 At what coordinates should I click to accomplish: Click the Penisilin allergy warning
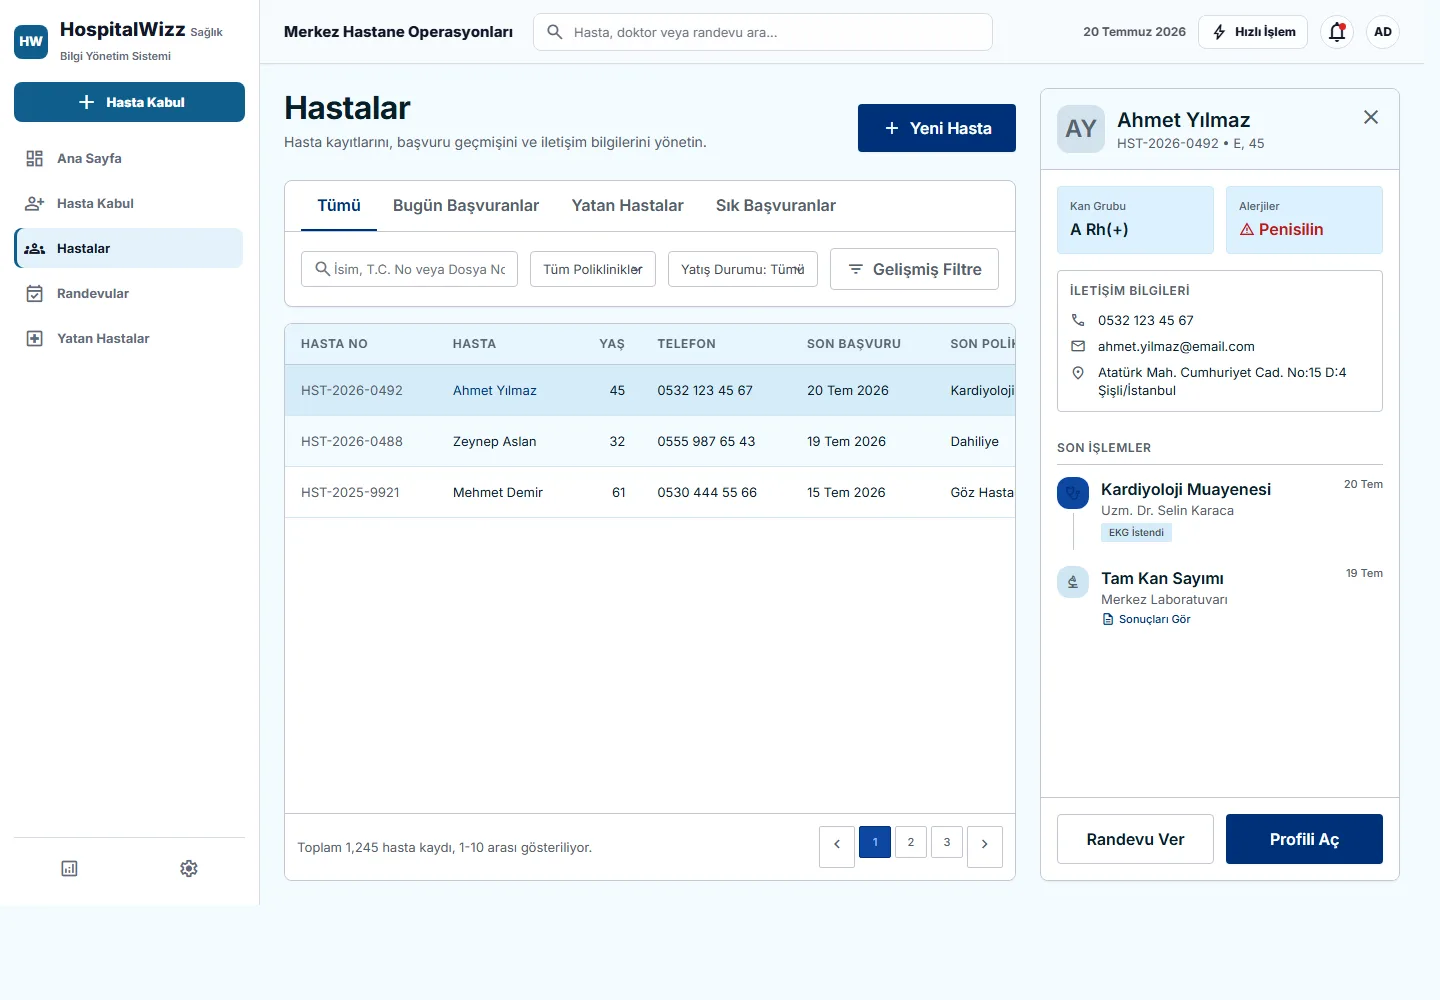coord(1282,230)
